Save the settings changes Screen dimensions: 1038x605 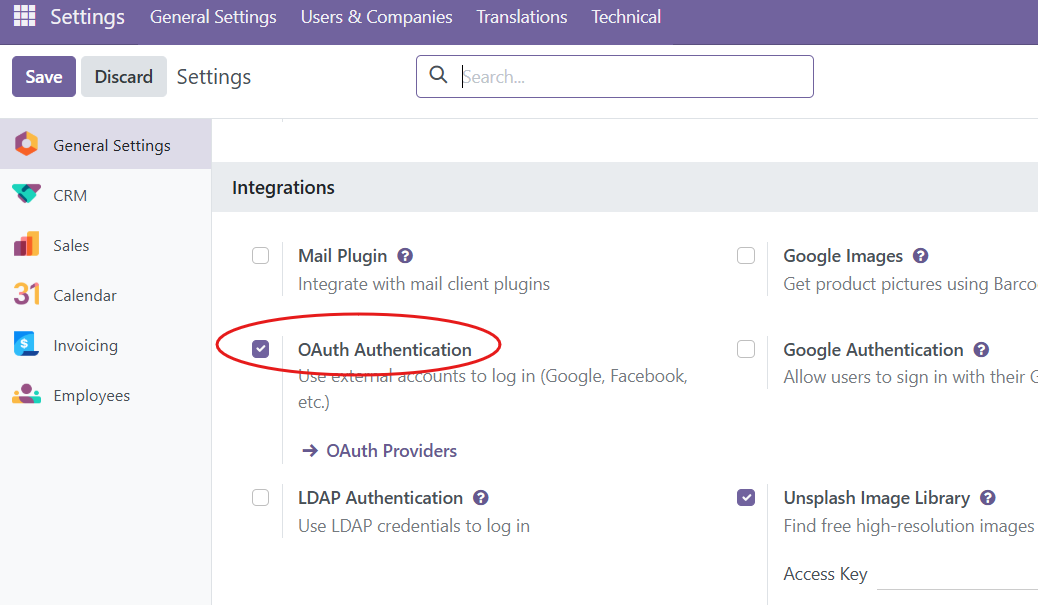pos(44,77)
